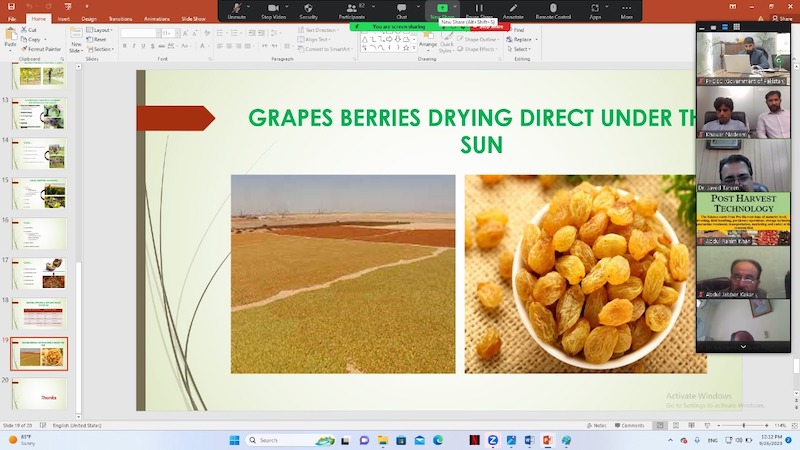The image size is (800, 450).
Task: Open the Slide Show ribbon tab
Action: click(193, 18)
